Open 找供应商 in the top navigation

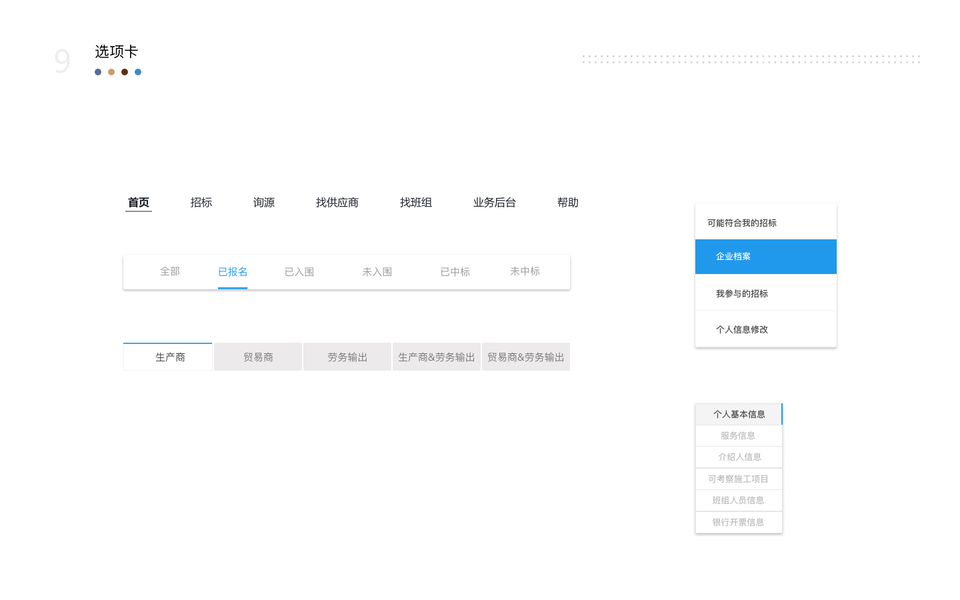337,202
